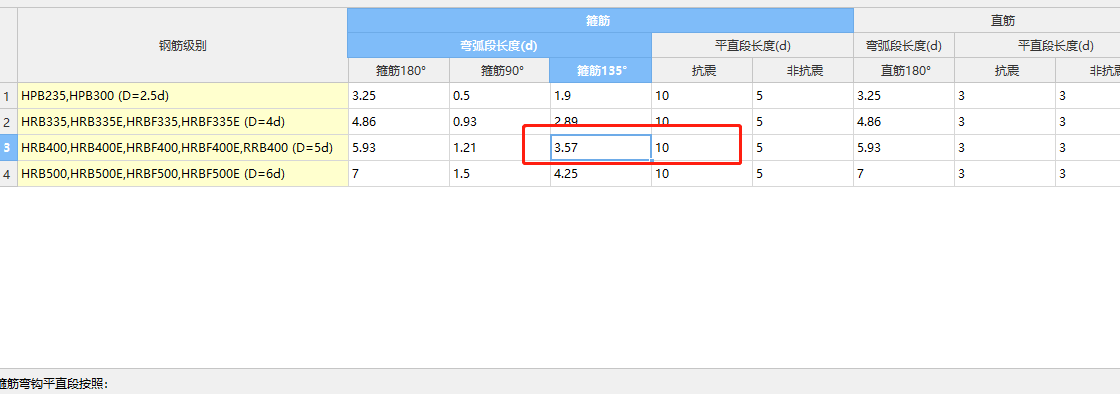Click the 抗震 header under 箍筋
The width and height of the screenshot is (1120, 394).
[701, 71]
